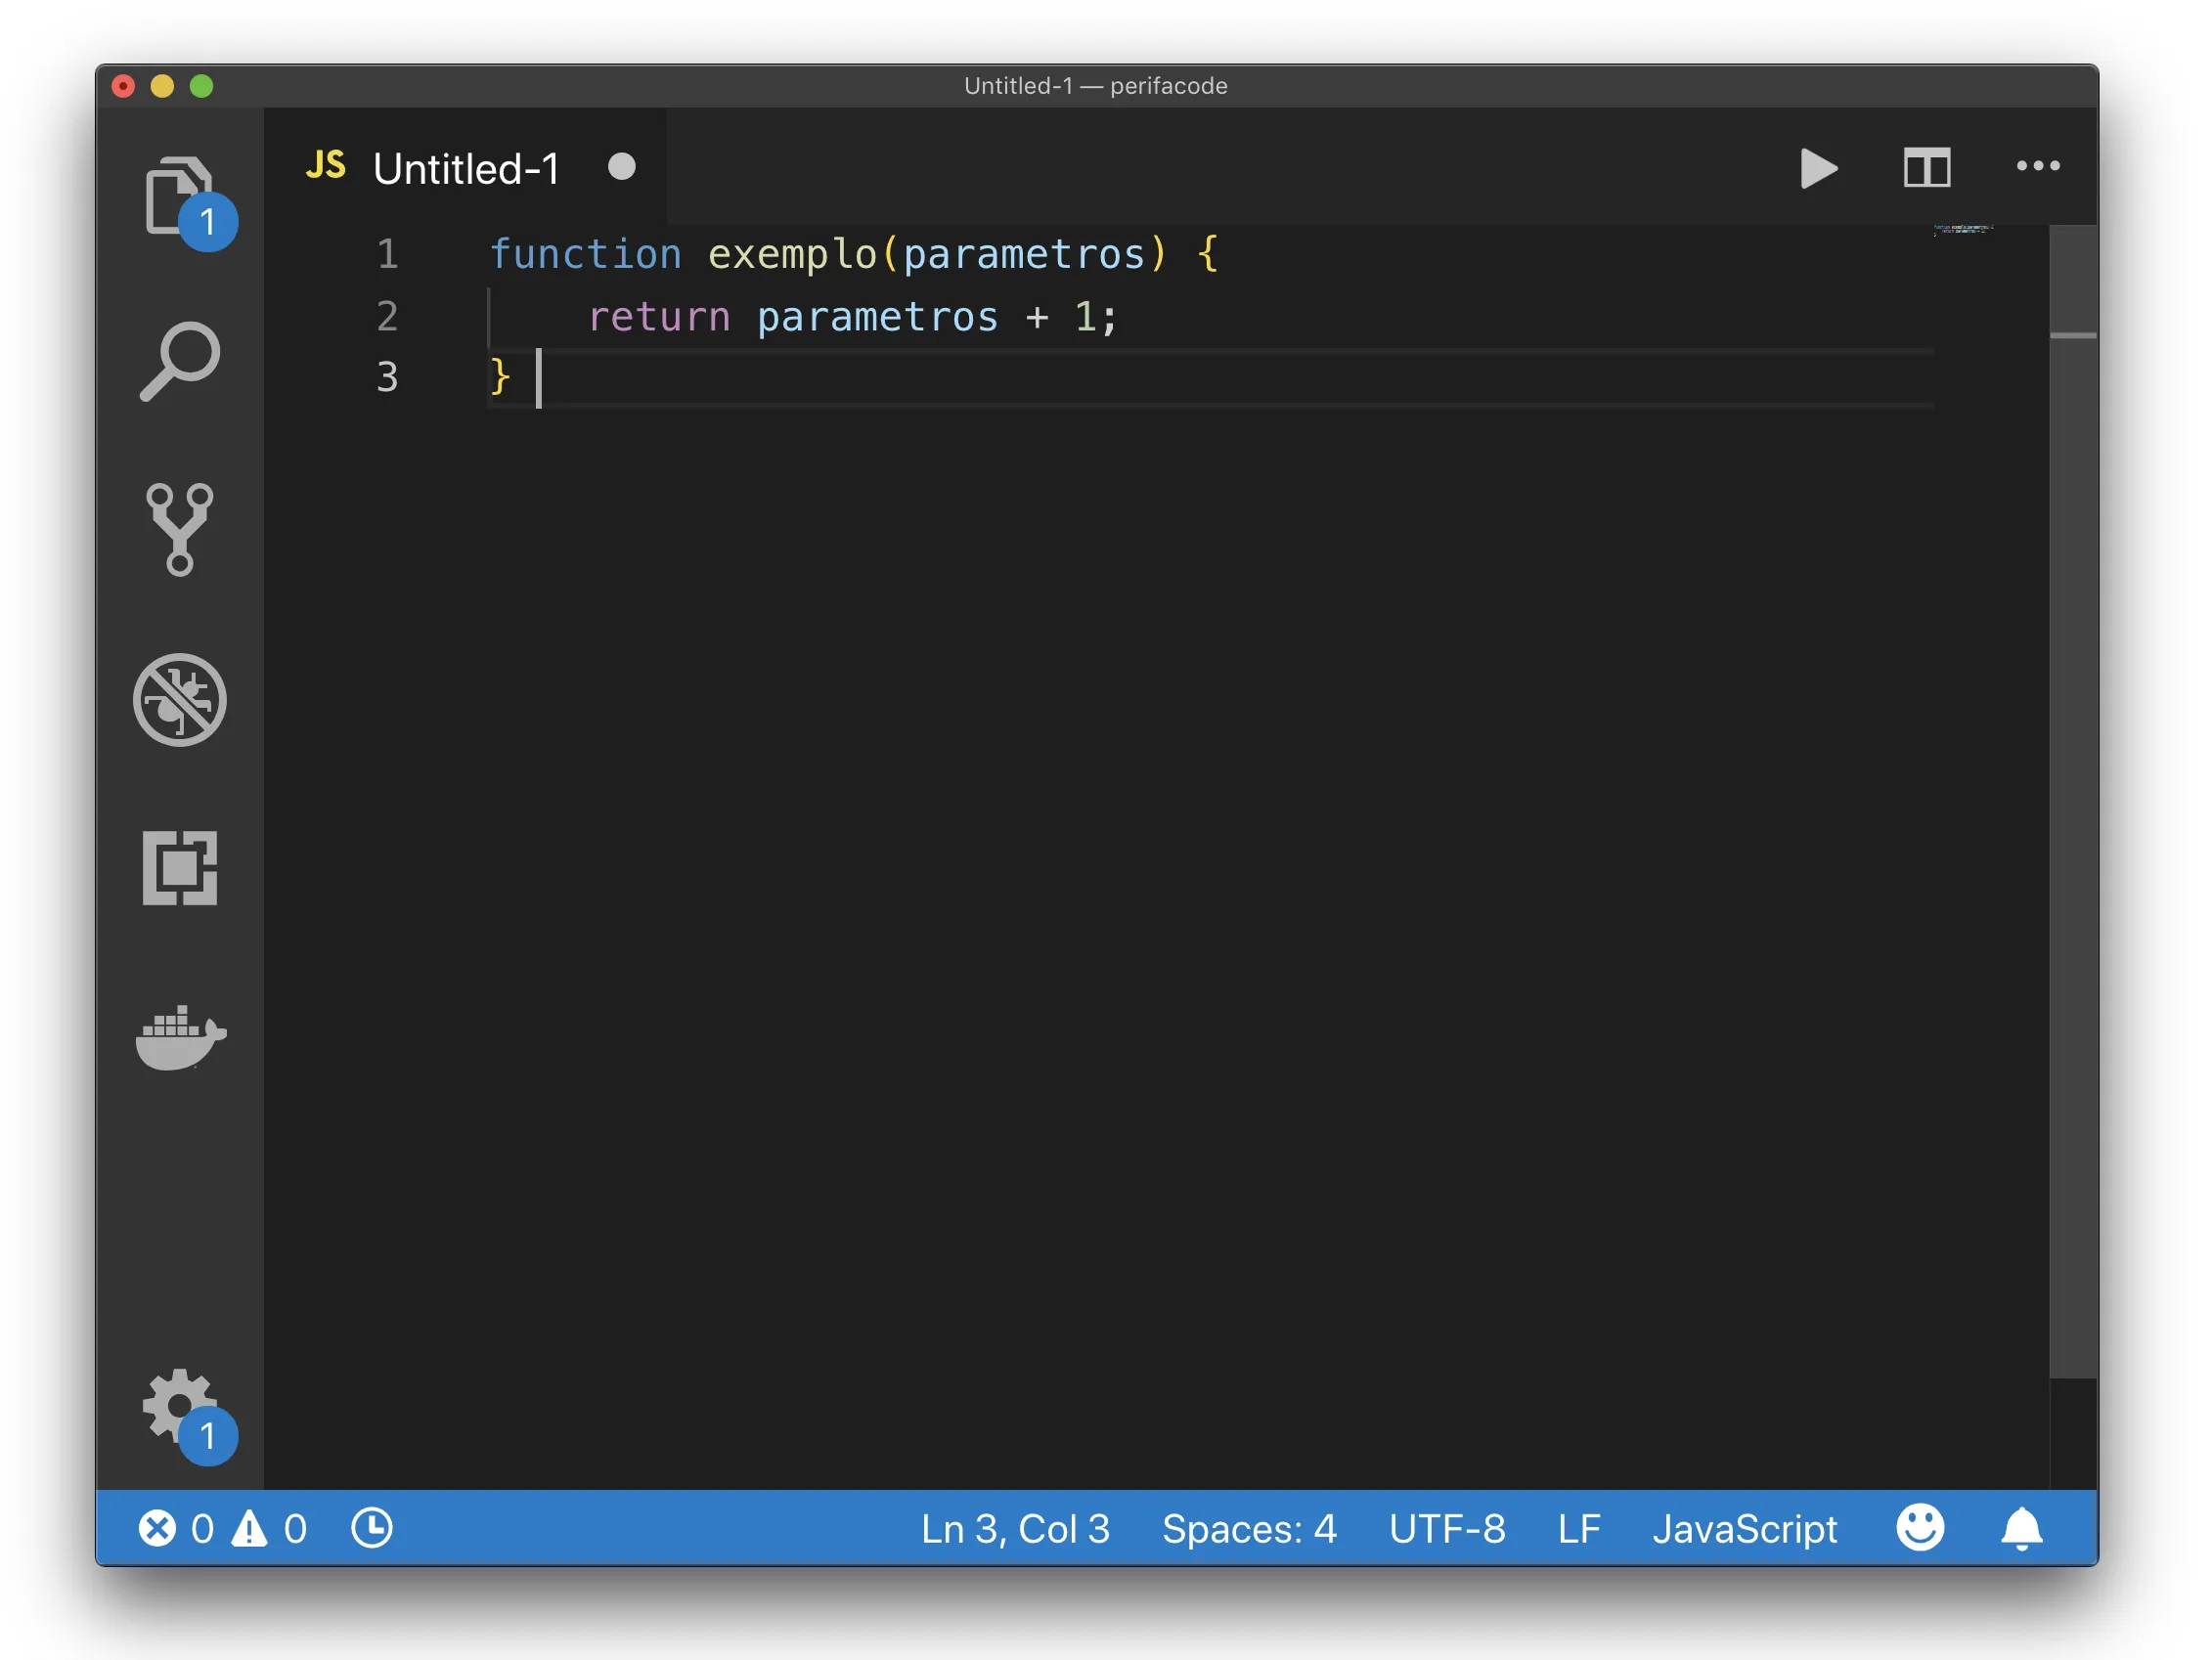
Task: Change the LF line ending setting
Action: [x=1578, y=1528]
